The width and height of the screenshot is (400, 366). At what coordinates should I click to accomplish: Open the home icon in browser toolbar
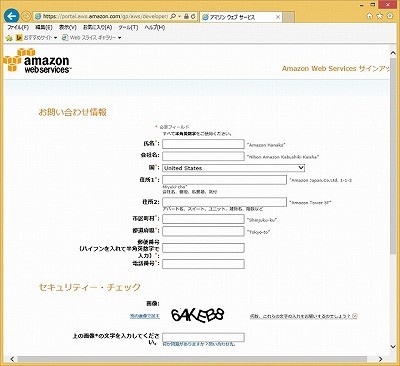coord(369,16)
